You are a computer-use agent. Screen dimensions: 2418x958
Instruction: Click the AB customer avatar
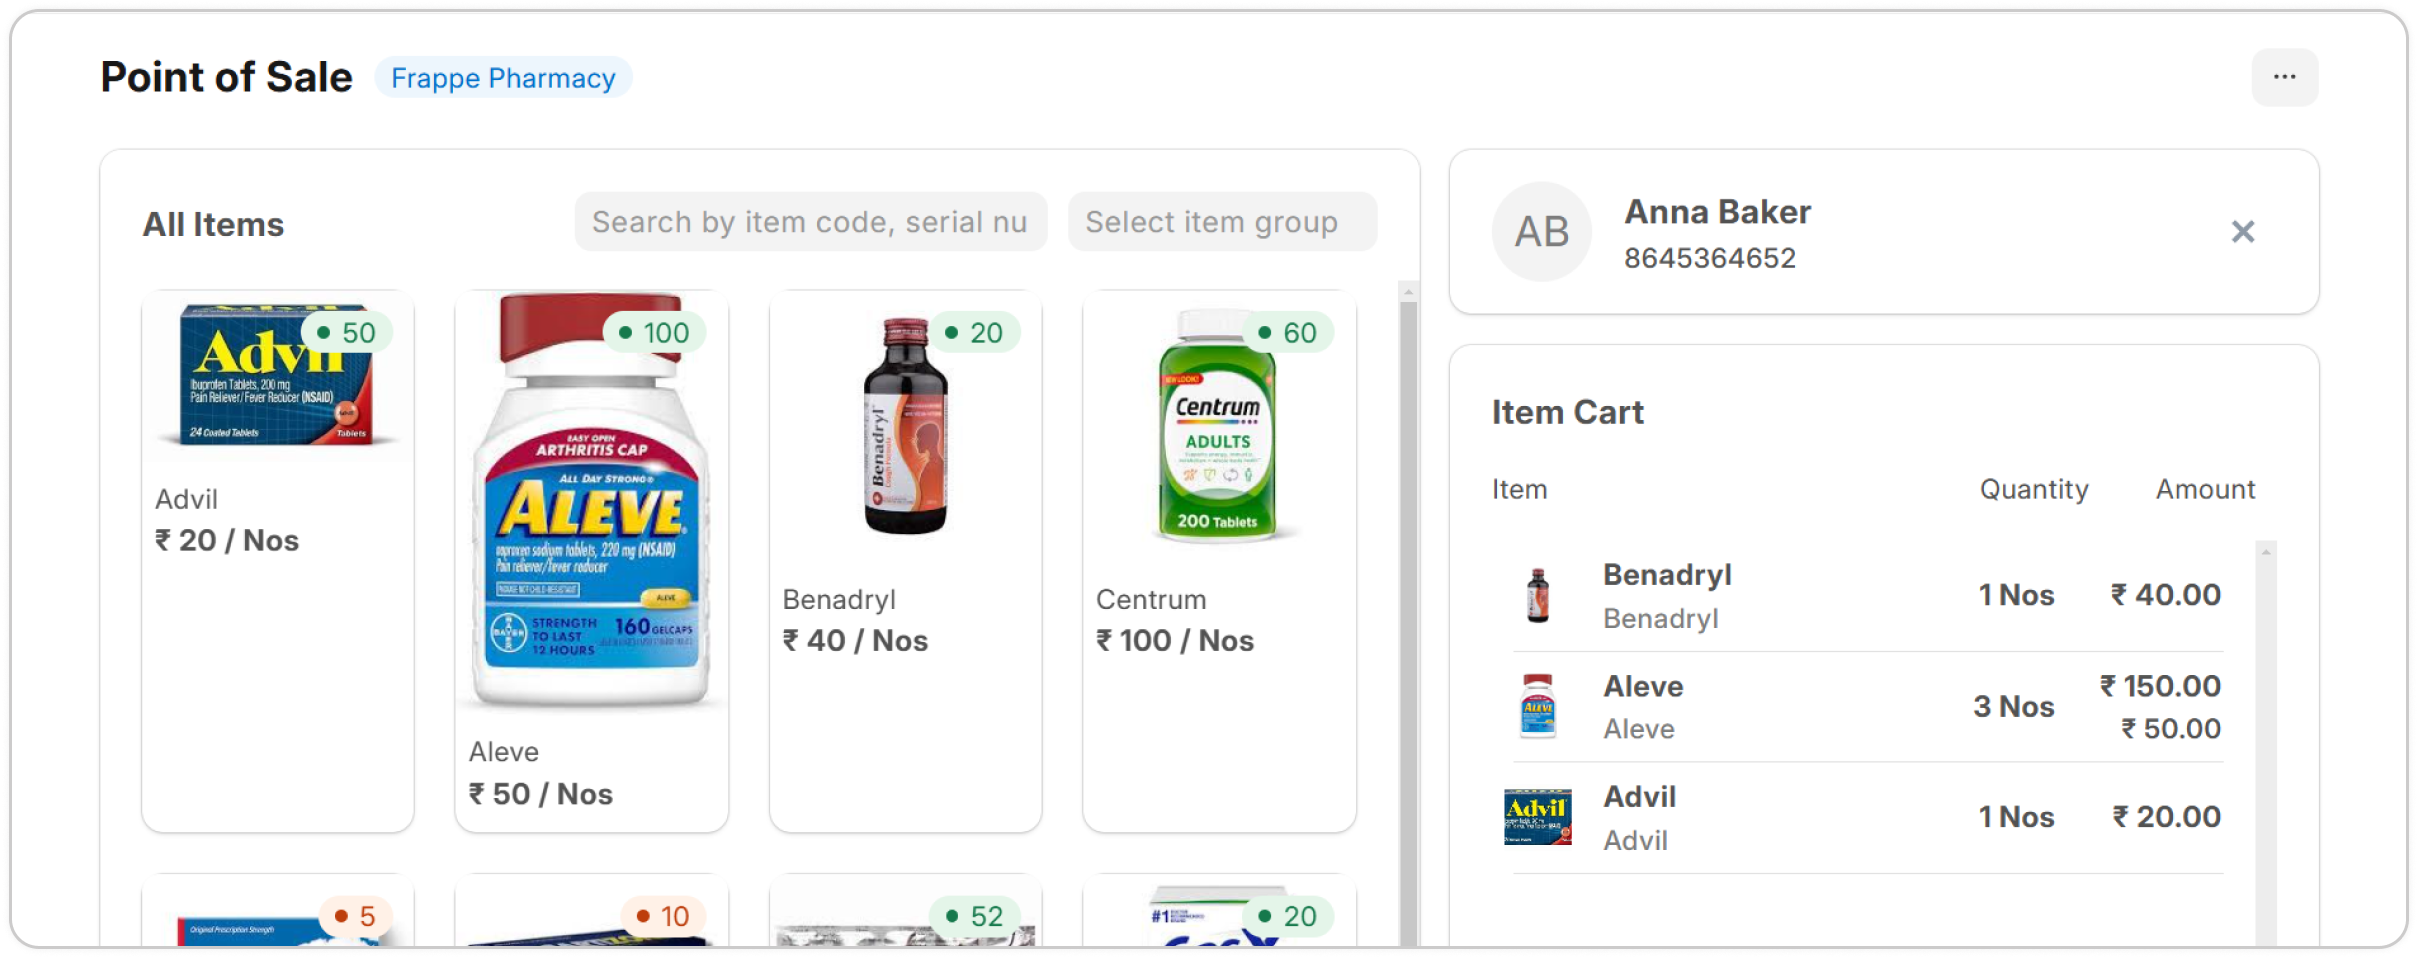pyautogui.click(x=1541, y=232)
